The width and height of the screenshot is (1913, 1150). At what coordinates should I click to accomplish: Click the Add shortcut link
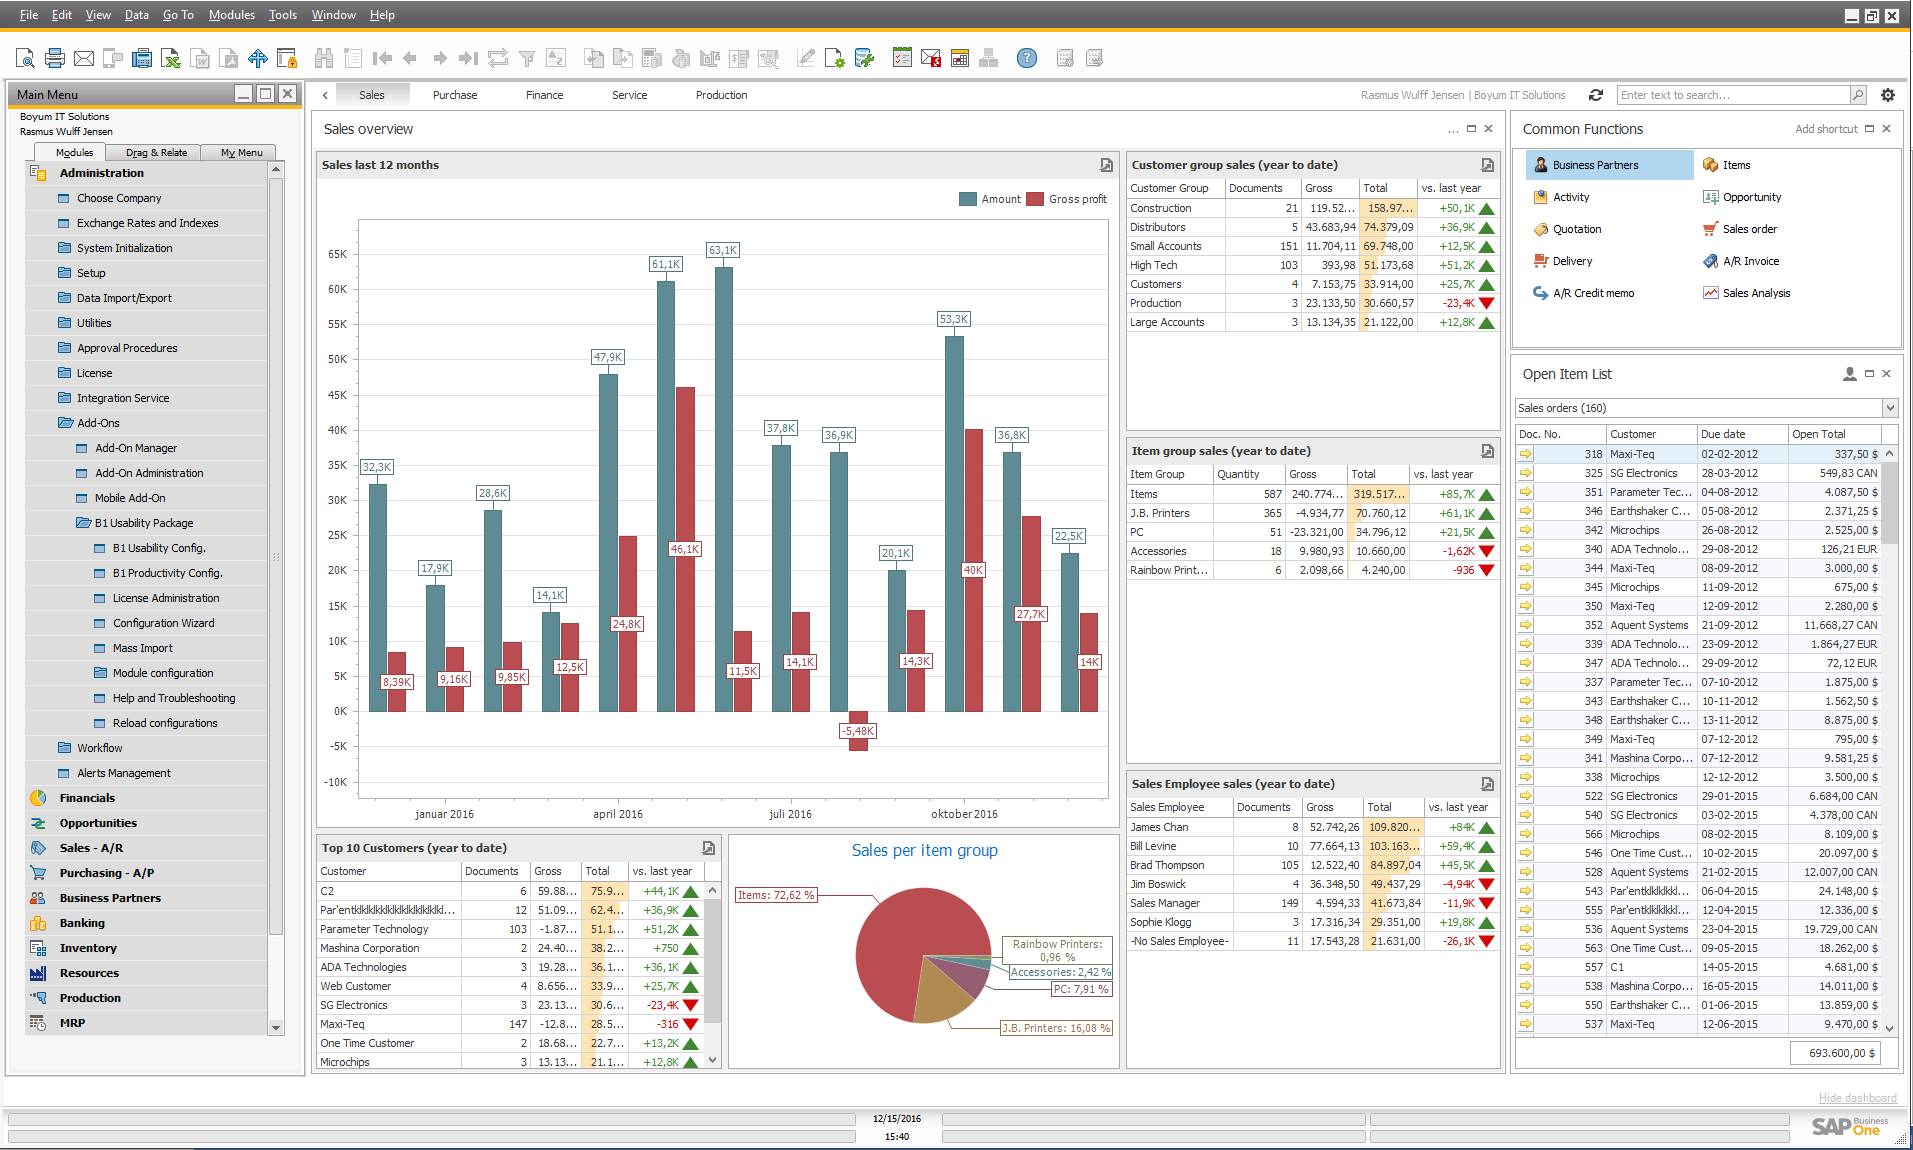tap(1826, 129)
